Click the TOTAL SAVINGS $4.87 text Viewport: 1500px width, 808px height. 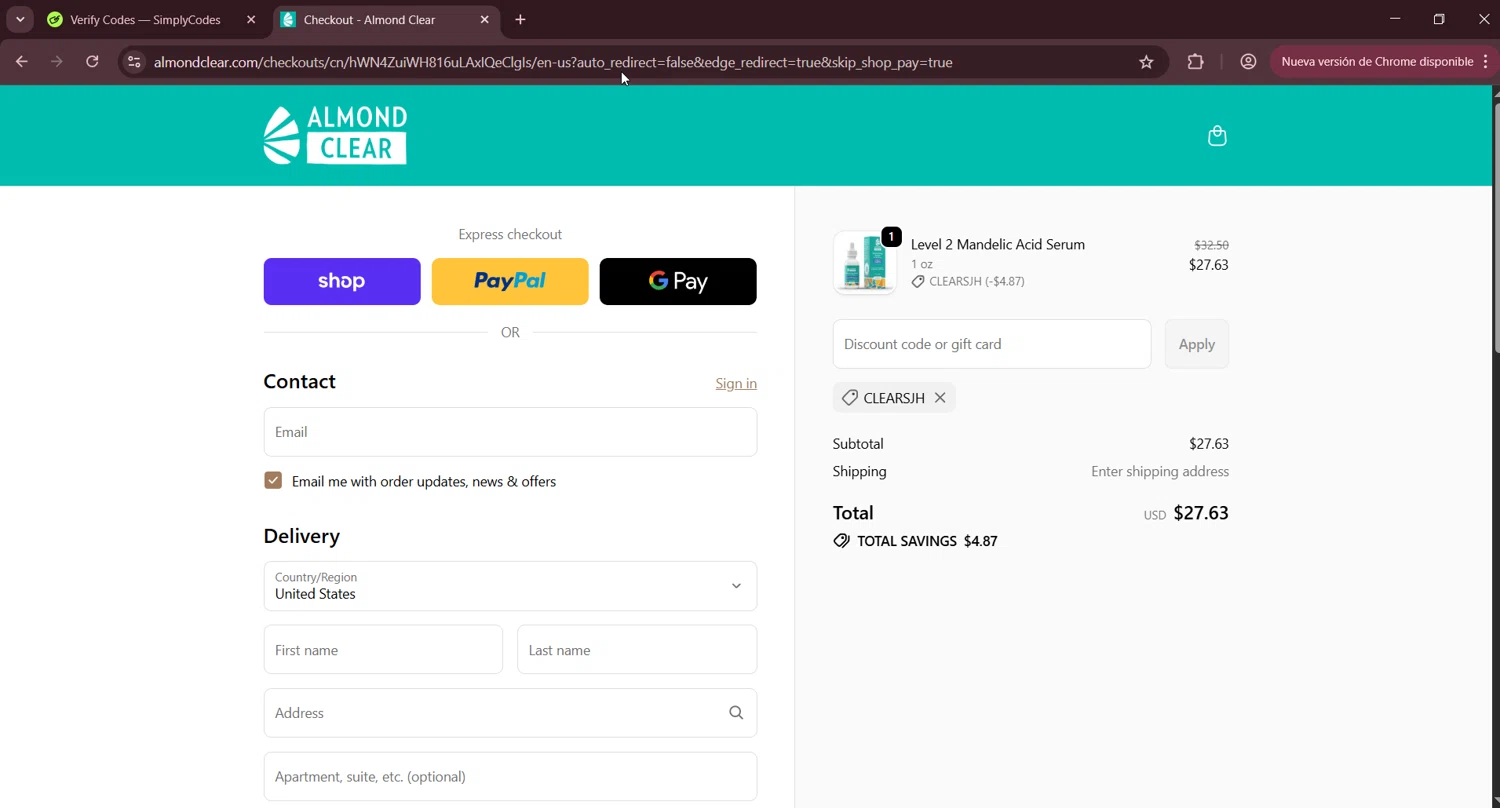[927, 541]
